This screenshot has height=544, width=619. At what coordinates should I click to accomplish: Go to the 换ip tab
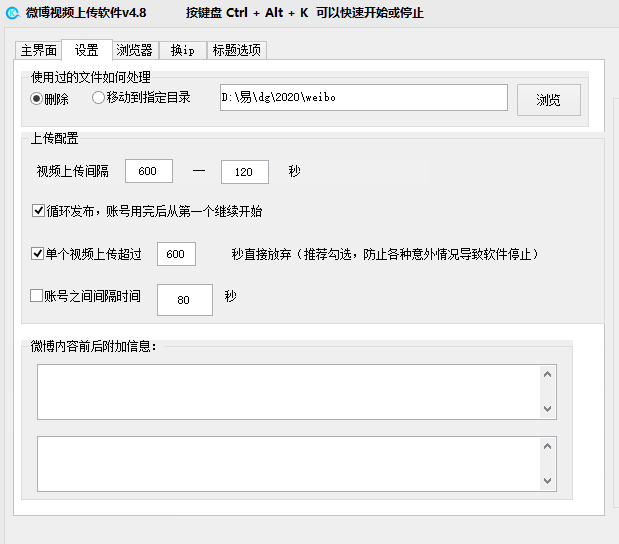point(183,50)
